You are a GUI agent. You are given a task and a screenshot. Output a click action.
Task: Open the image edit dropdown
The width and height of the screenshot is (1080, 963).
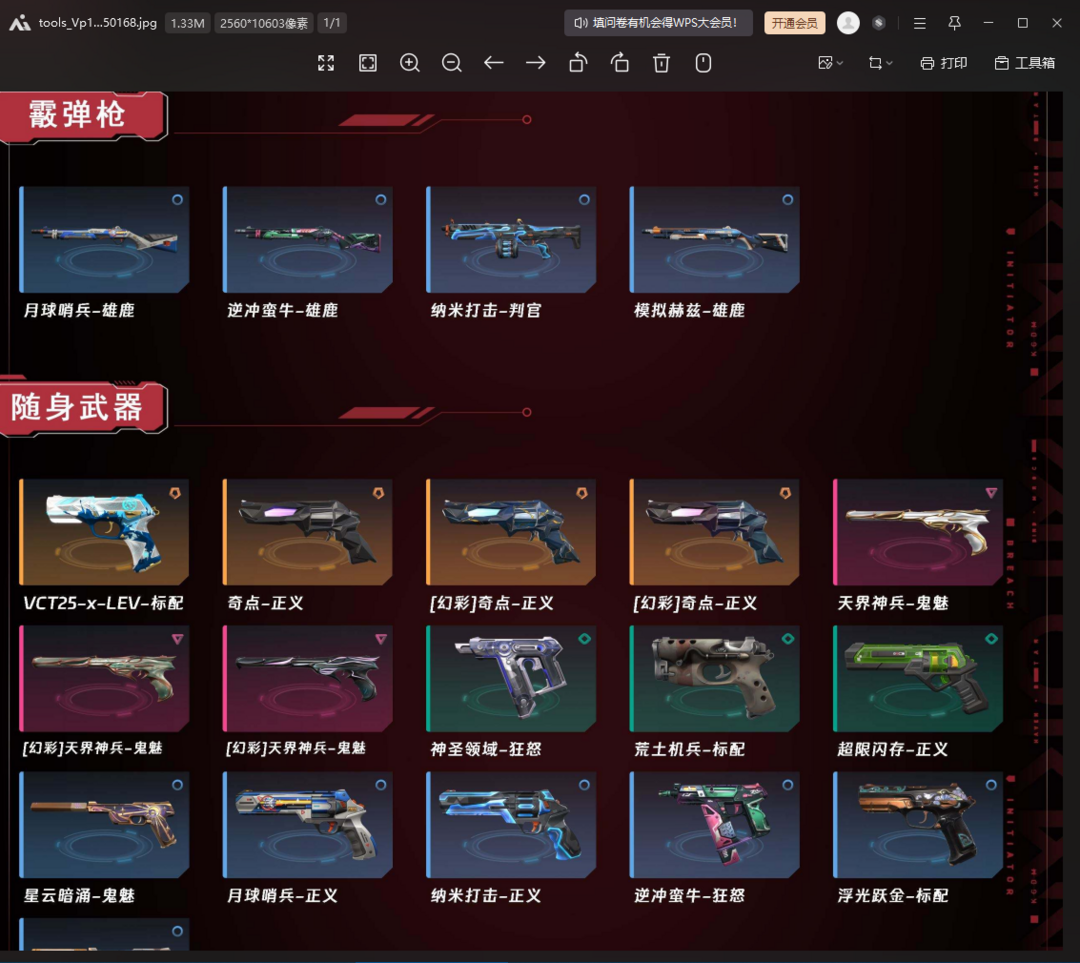coord(830,63)
